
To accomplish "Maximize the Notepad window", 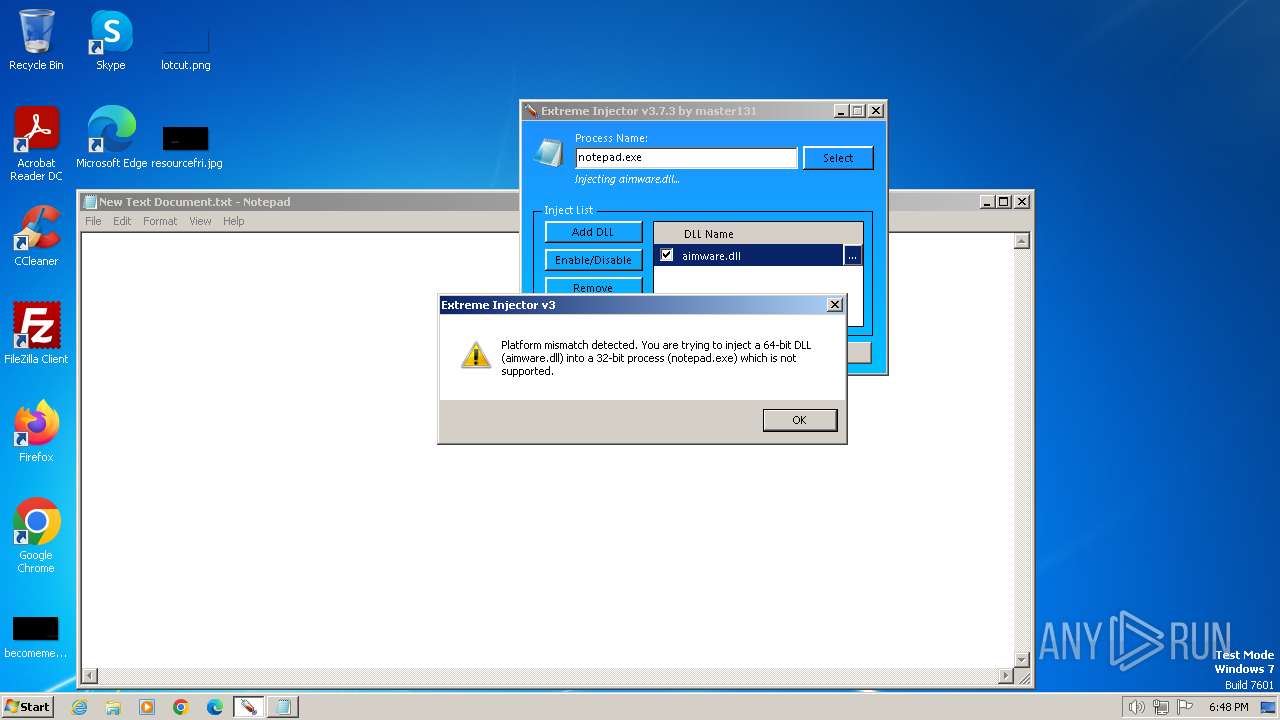I will [x=1004, y=201].
